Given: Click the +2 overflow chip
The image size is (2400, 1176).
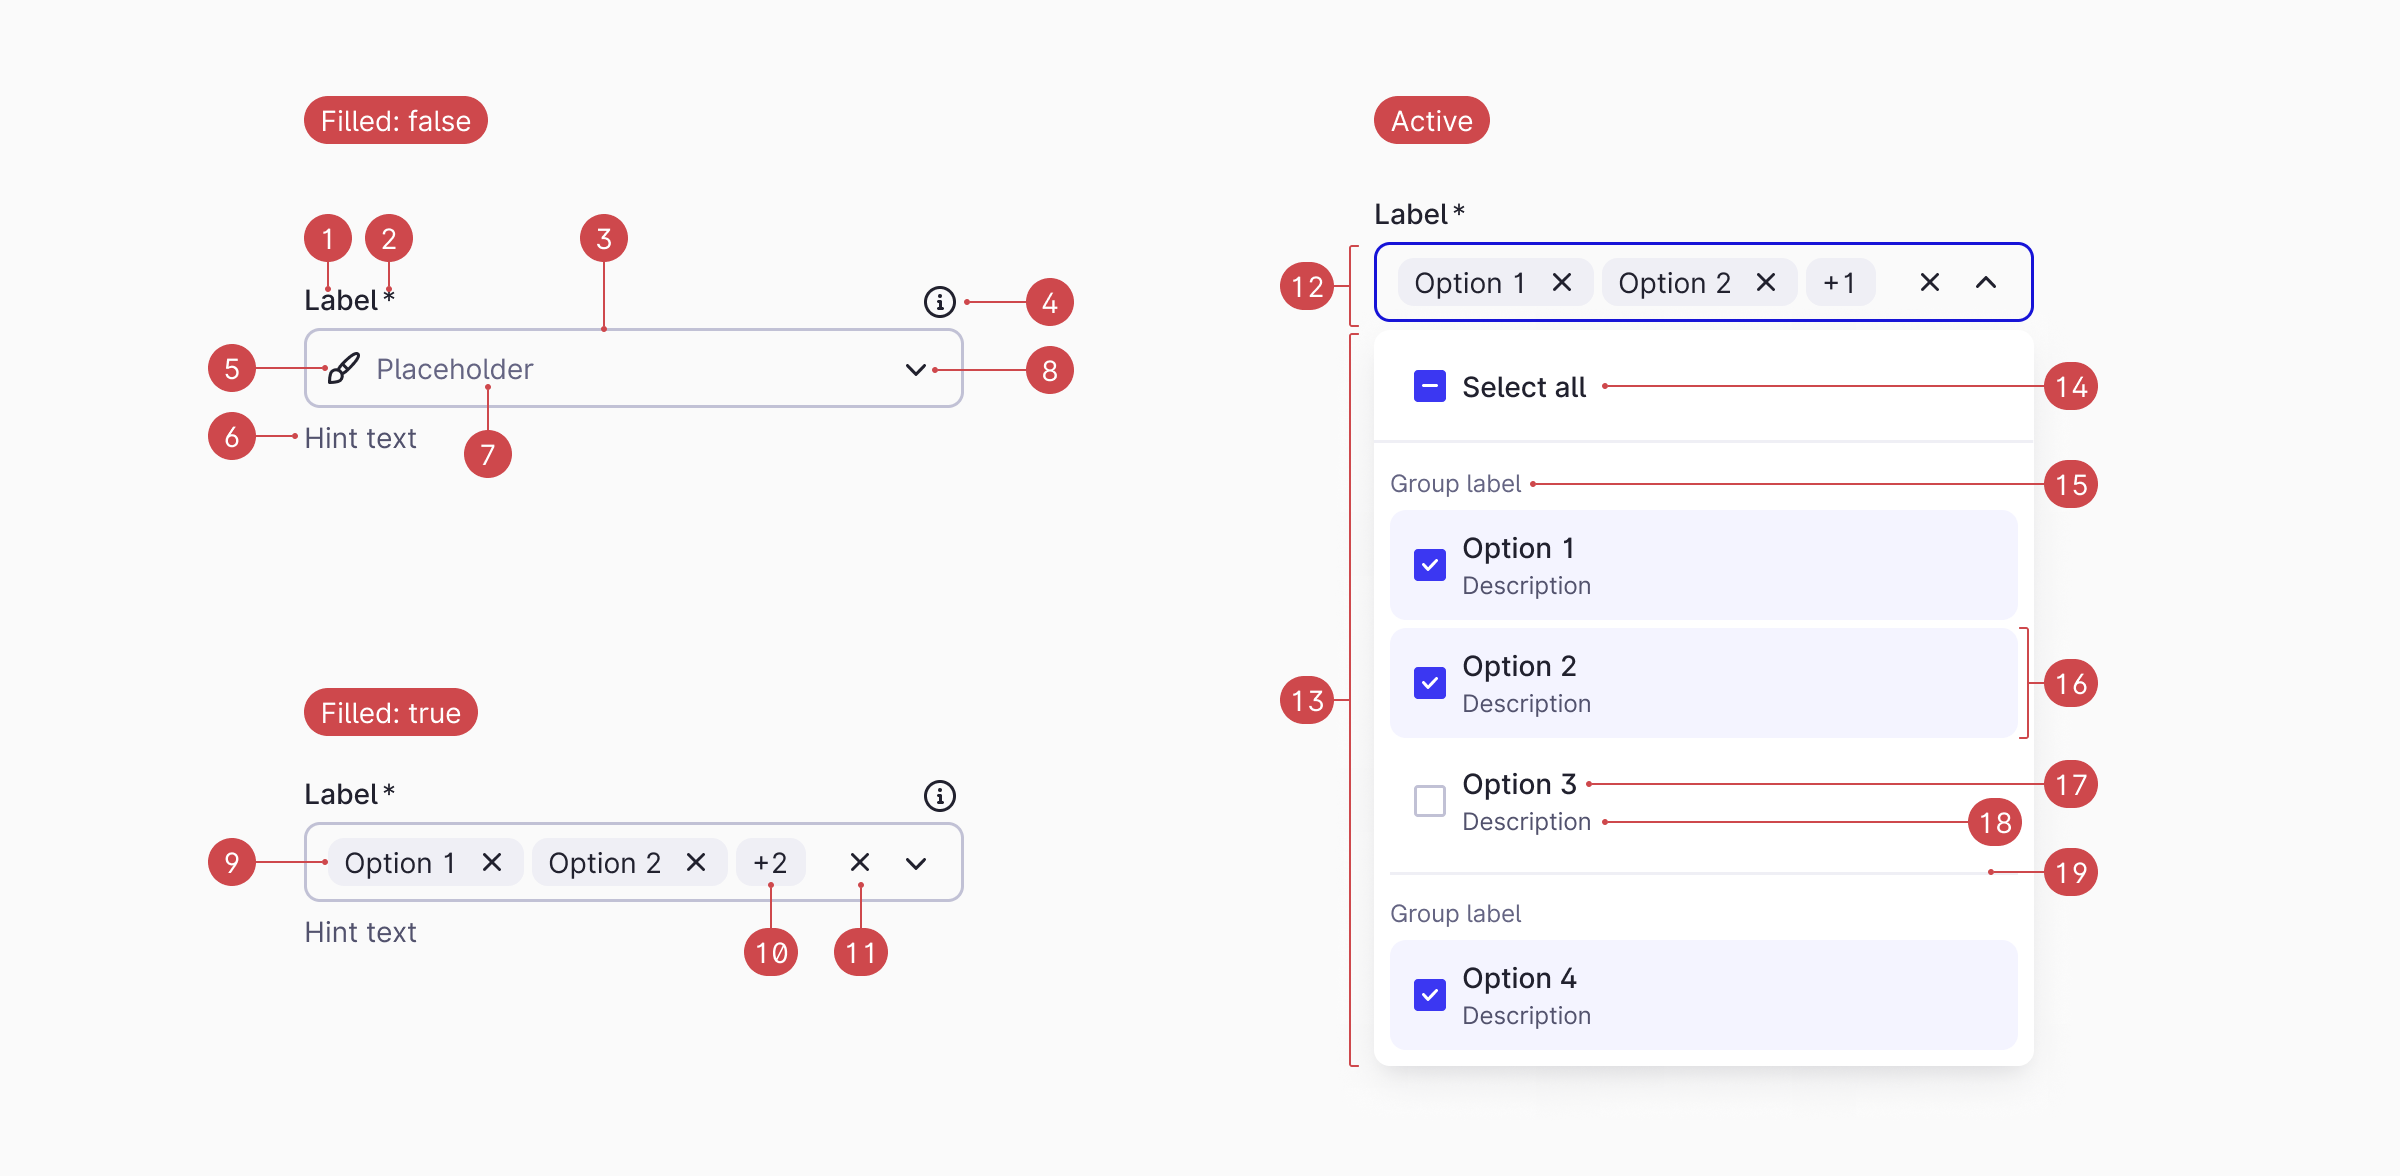Looking at the screenshot, I should 770,863.
